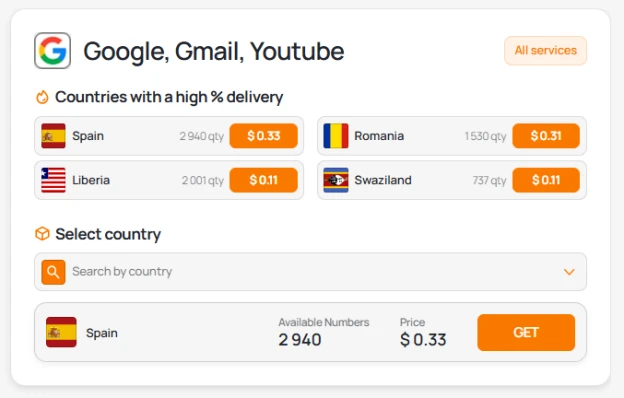
Task: Click the Google logo icon
Action: 53,51
